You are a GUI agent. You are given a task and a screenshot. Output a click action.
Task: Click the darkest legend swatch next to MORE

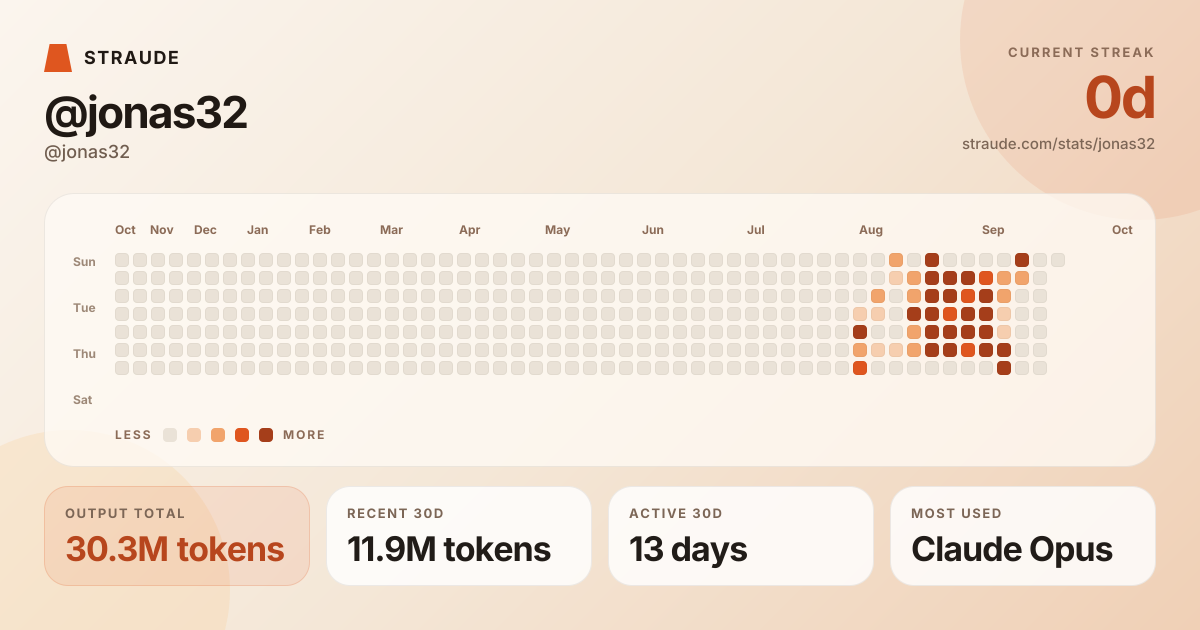[266, 435]
